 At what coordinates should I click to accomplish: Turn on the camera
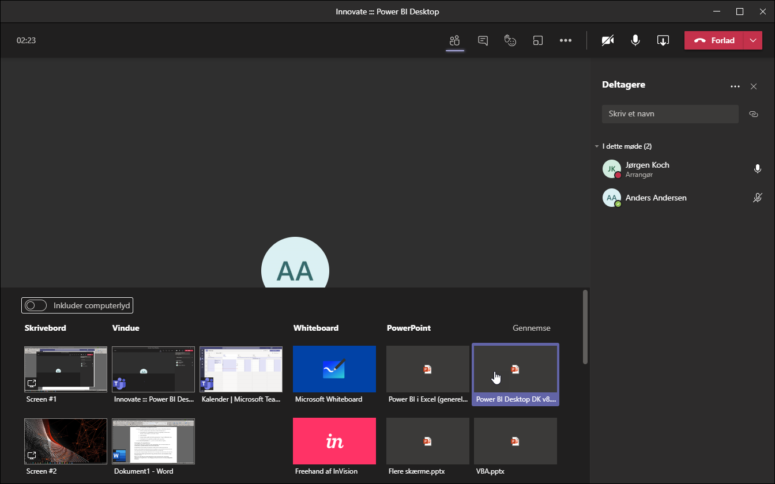608,41
